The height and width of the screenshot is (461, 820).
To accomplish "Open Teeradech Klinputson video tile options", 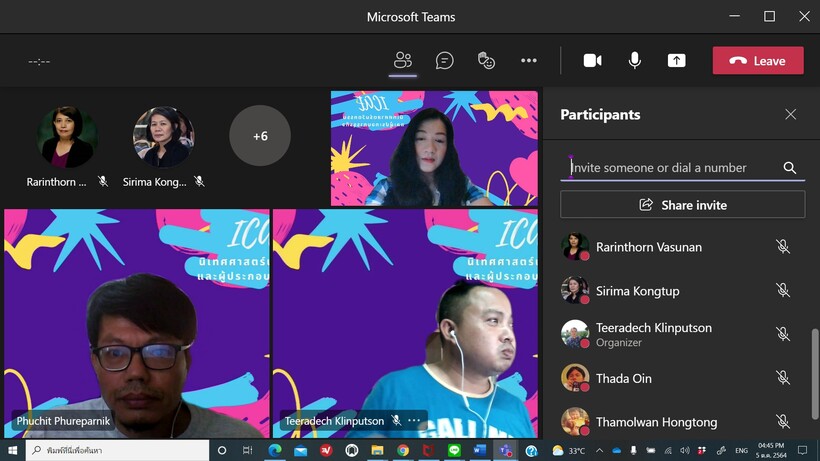I will pos(413,421).
